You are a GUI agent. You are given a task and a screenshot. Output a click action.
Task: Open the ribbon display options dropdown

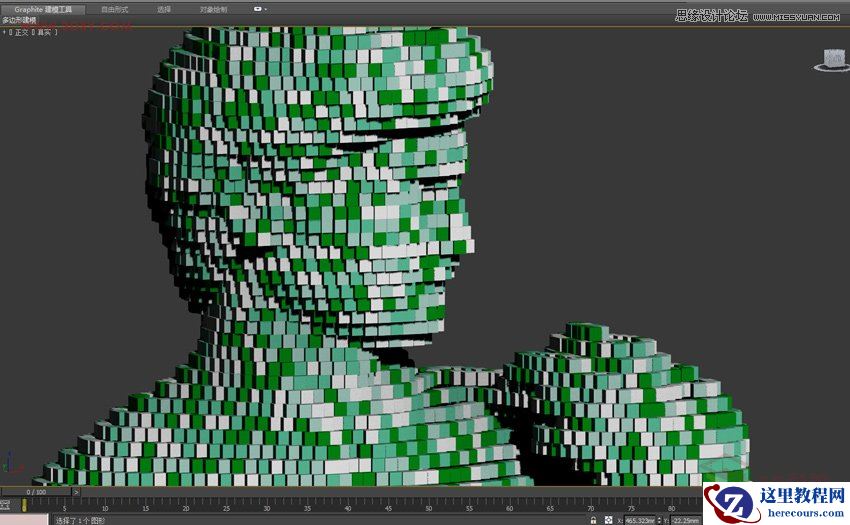coord(260,9)
